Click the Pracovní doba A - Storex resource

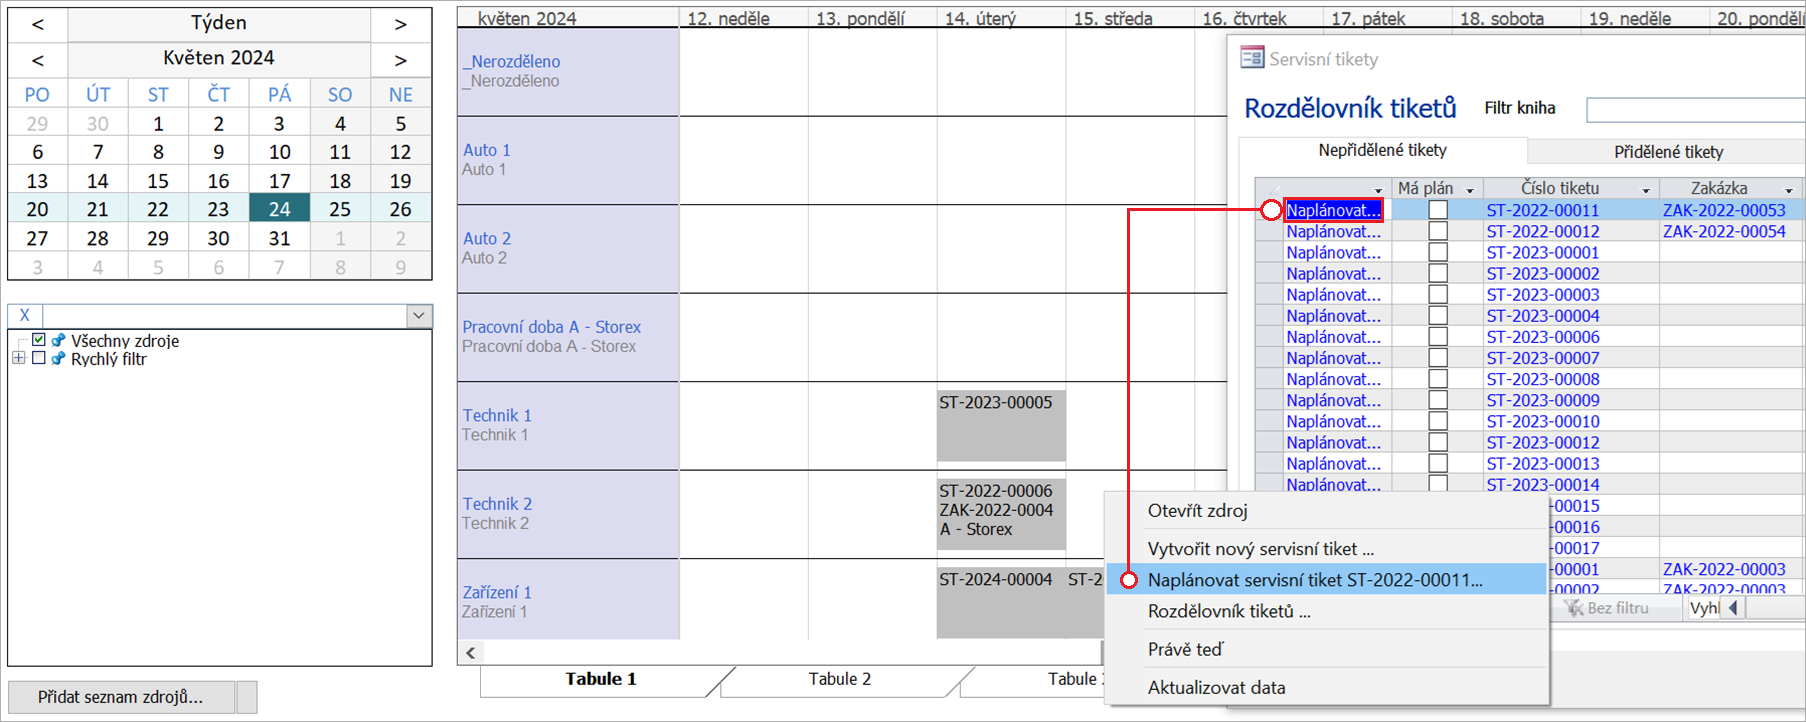point(568,337)
